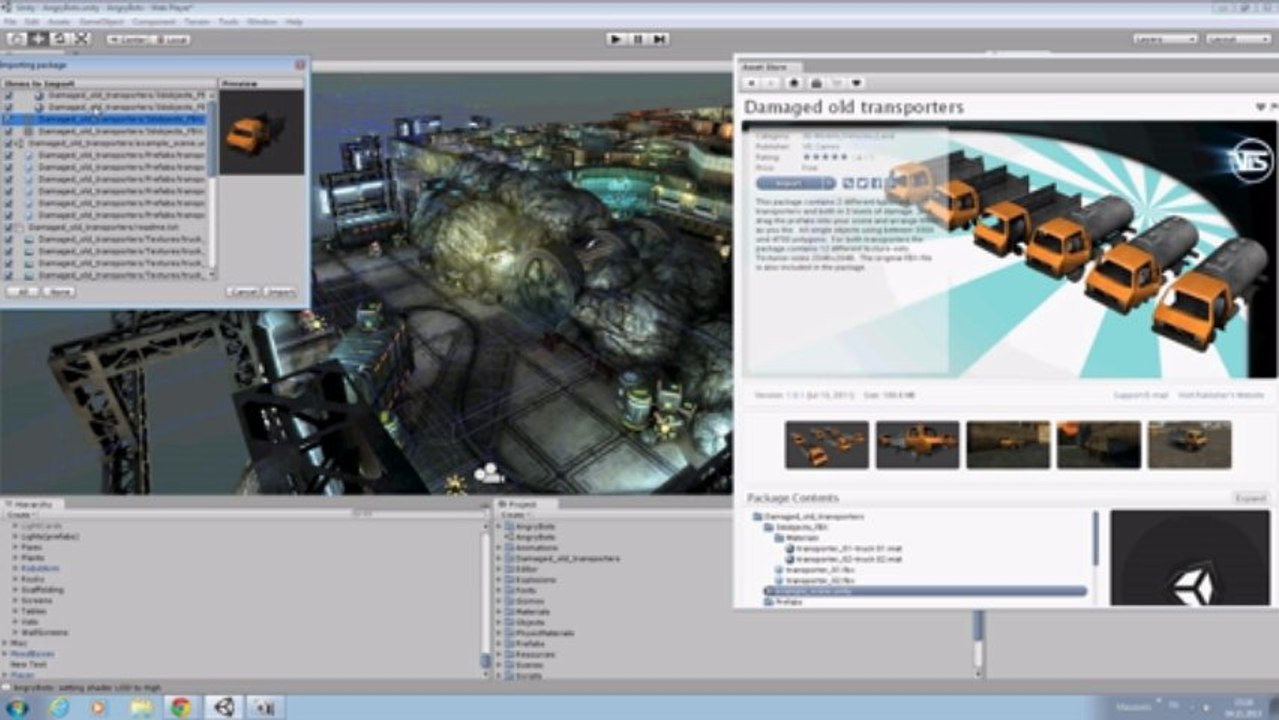Select the Rotate tool in Unity toolbar

pos(59,39)
